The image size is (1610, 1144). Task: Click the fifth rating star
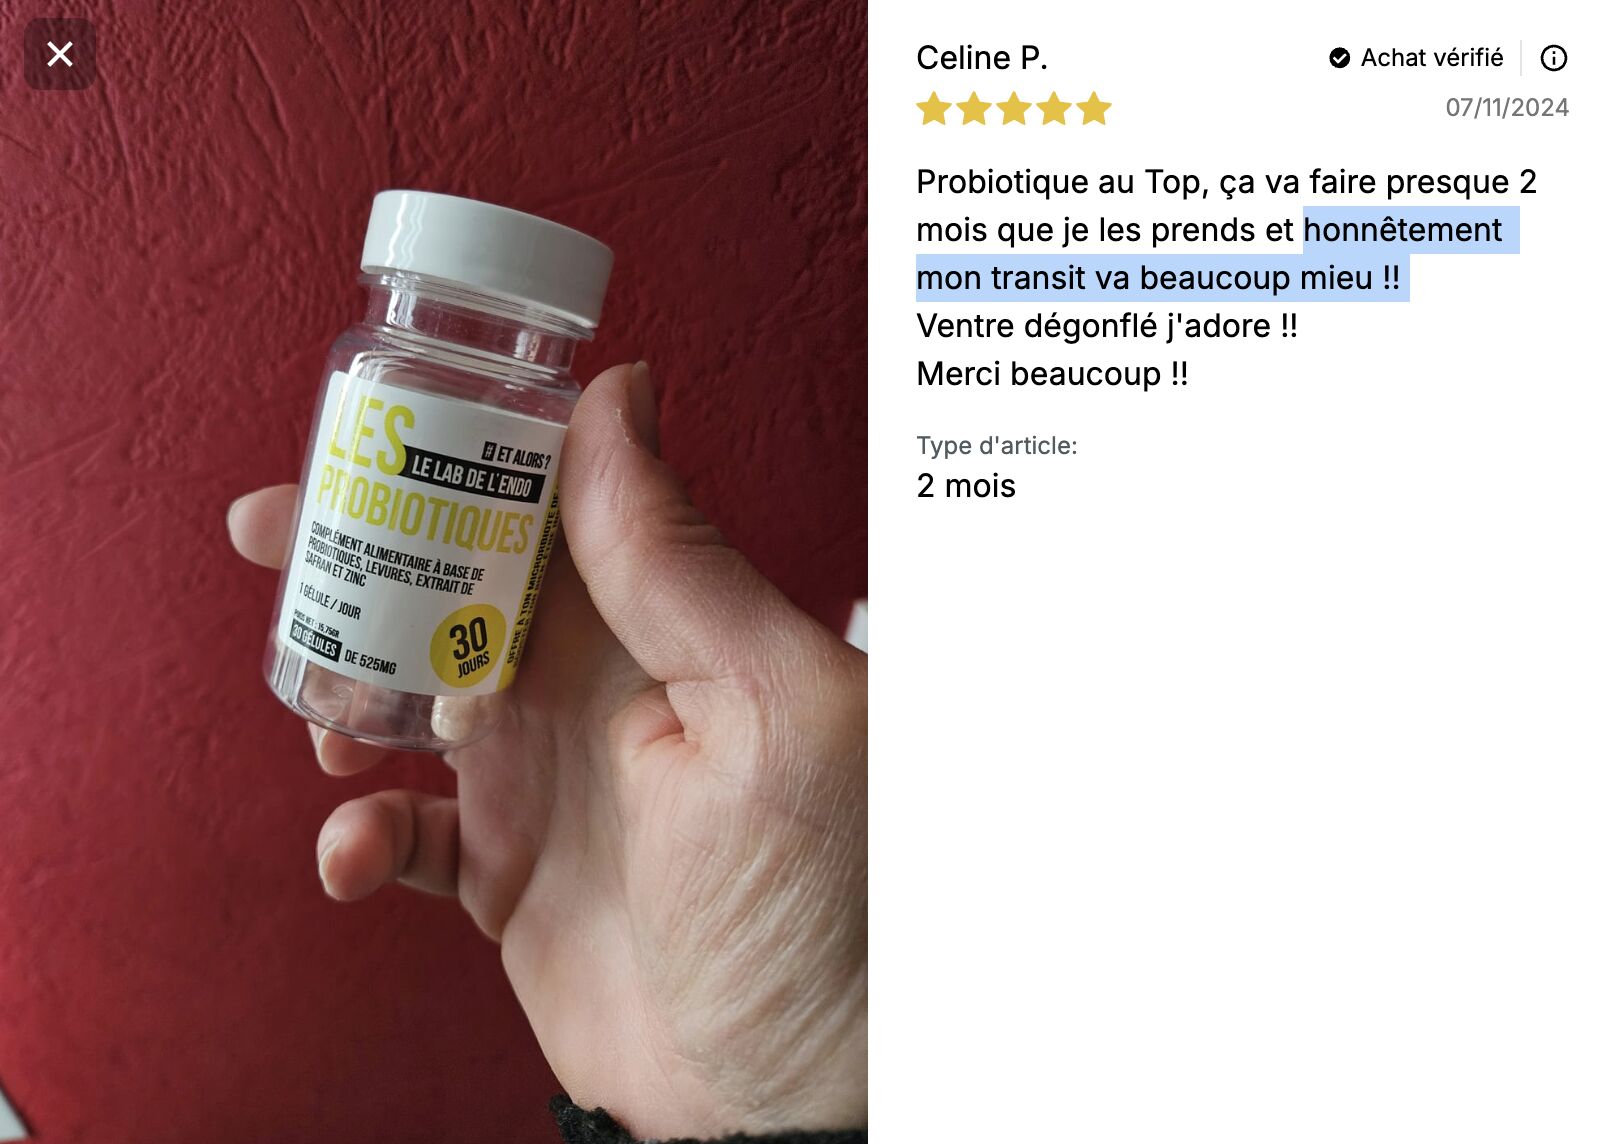(1094, 108)
